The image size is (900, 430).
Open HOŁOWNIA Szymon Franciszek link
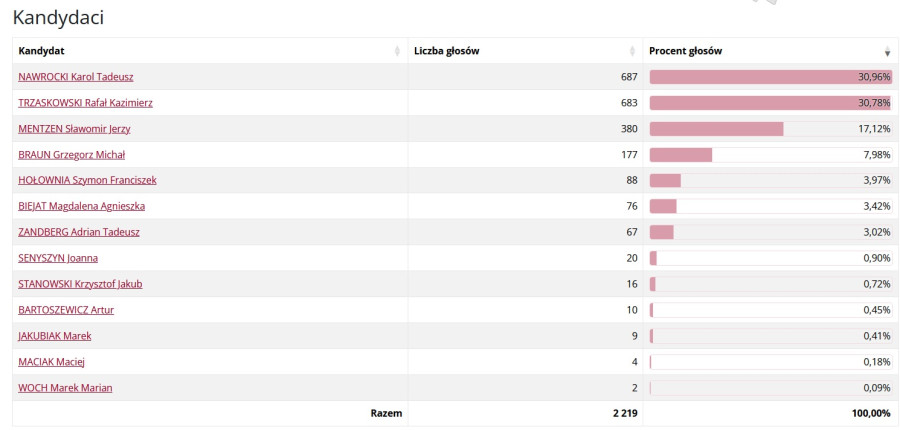(x=87, y=180)
